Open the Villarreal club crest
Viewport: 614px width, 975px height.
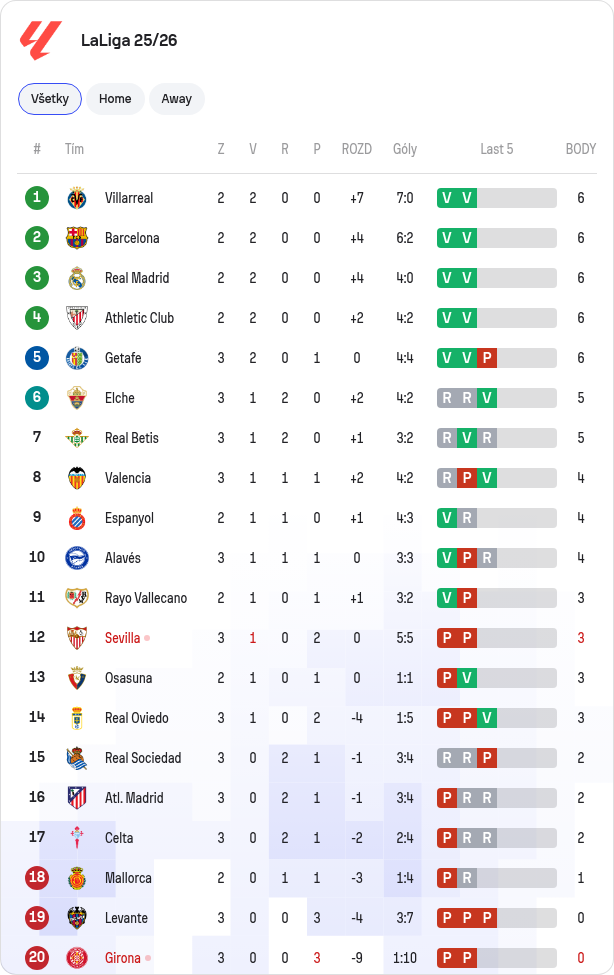tap(77, 198)
